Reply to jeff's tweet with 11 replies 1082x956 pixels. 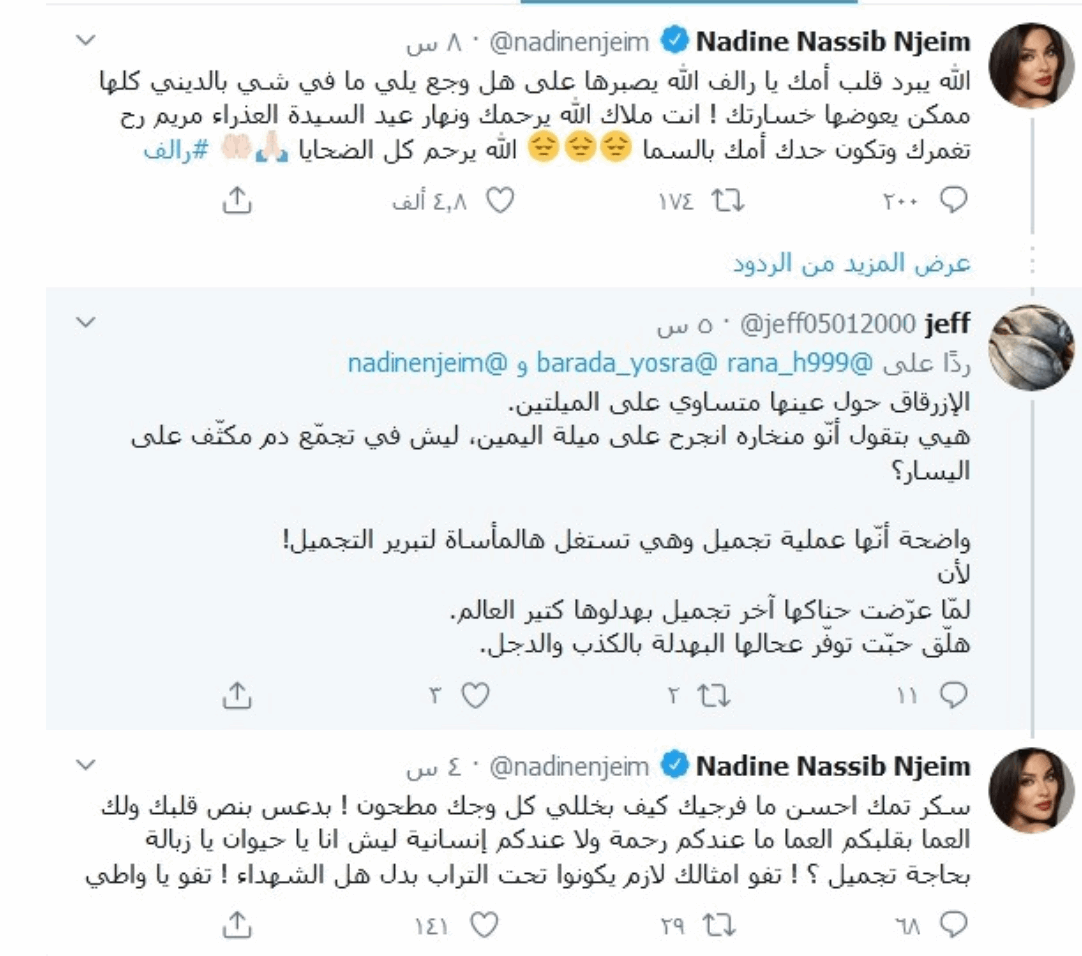click(x=953, y=695)
